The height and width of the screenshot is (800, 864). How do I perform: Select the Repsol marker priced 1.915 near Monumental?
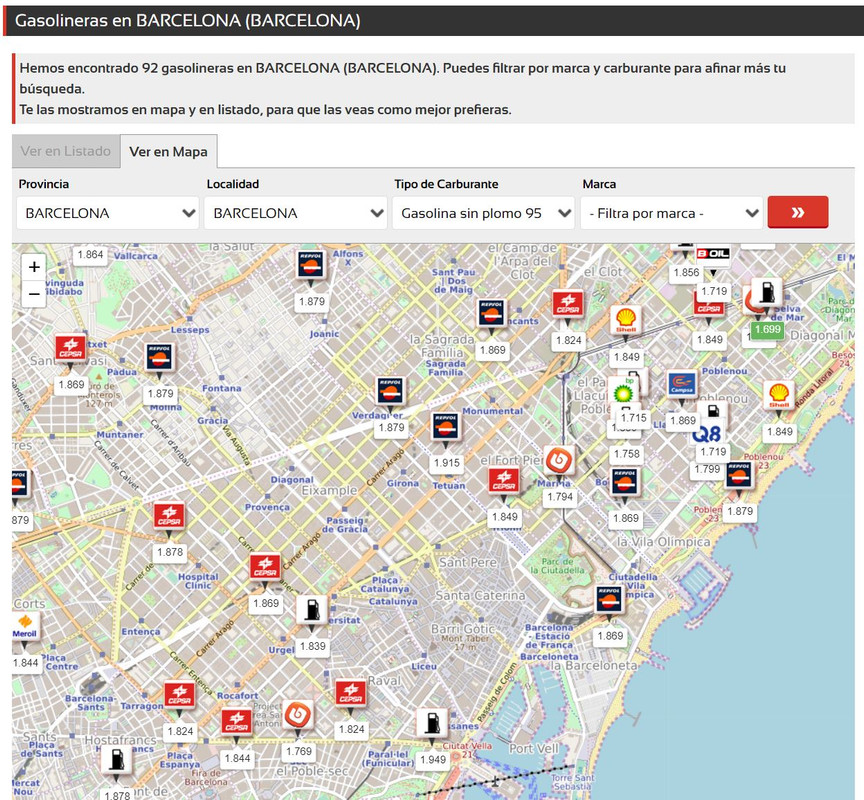(x=445, y=426)
